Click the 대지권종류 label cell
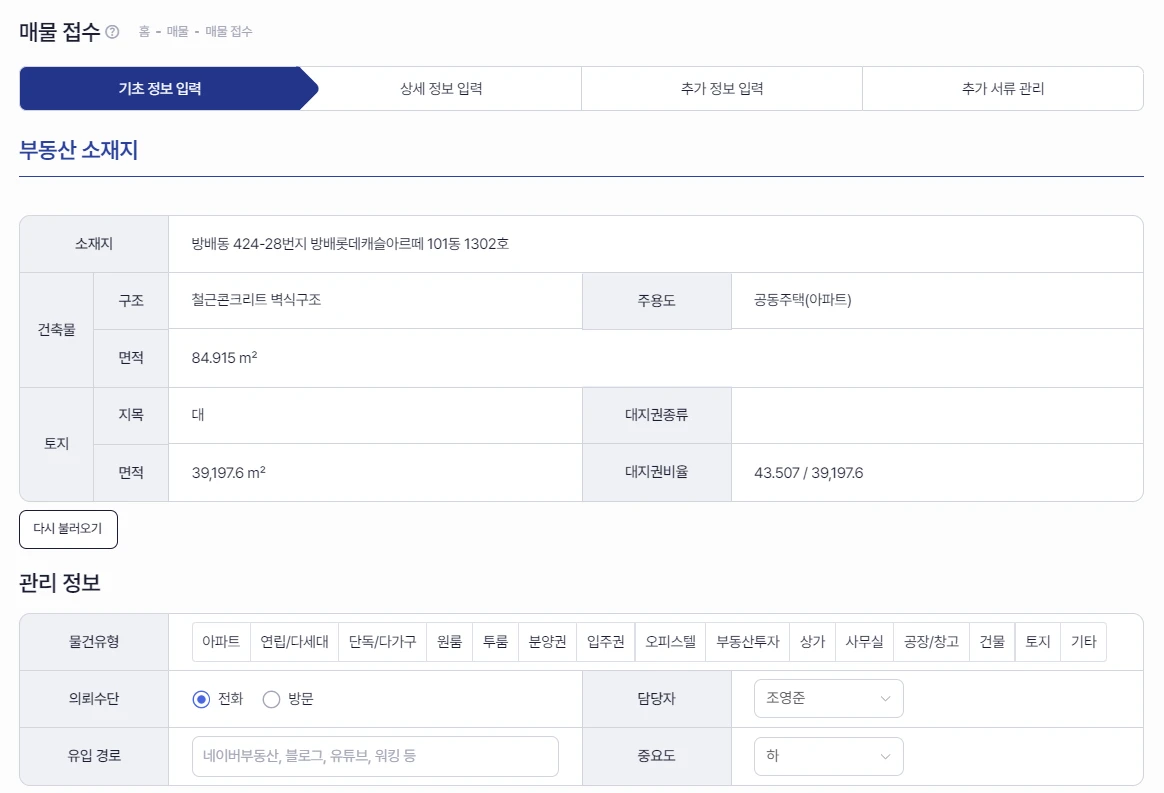1164x793 pixels. (657, 415)
